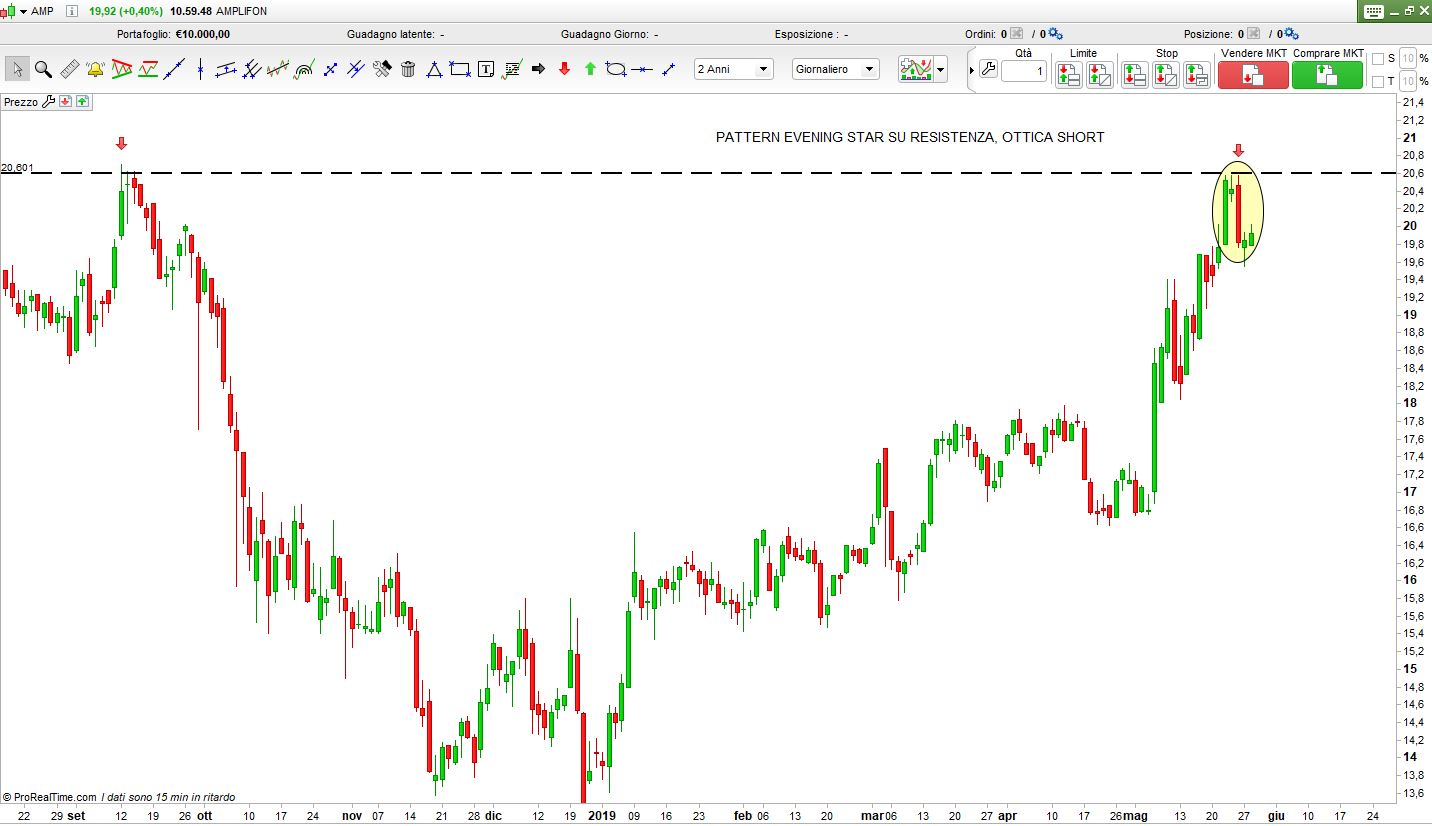Click the trash can delete icon
This screenshot has width=1432, height=826.
tap(408, 69)
